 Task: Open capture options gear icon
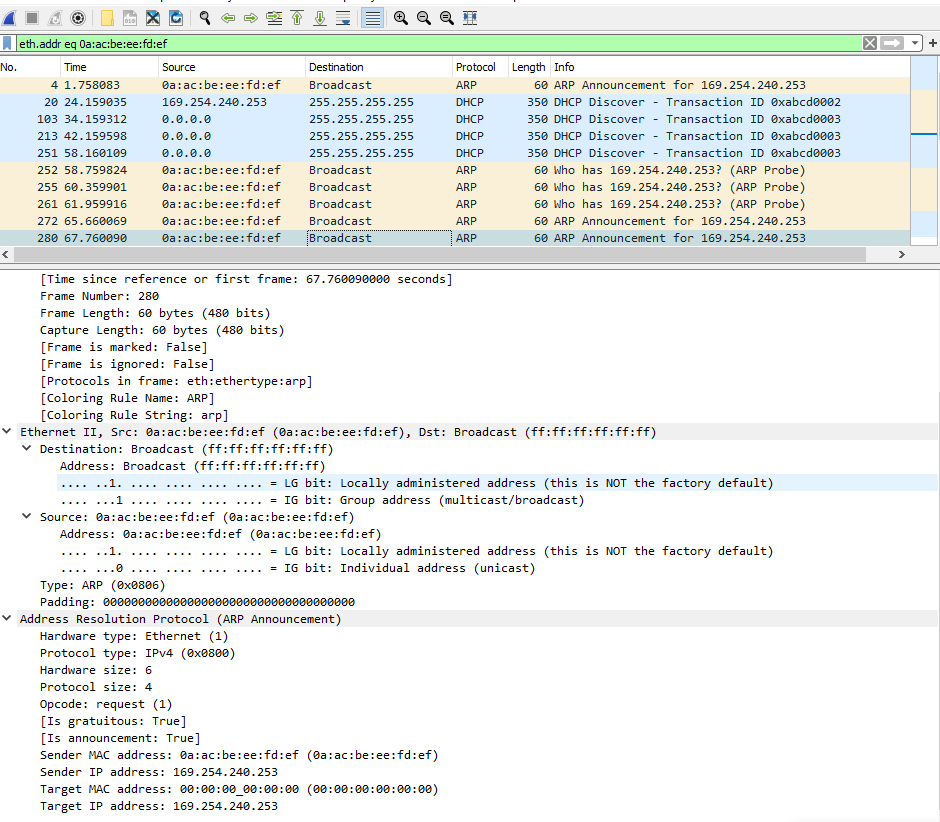[x=78, y=18]
